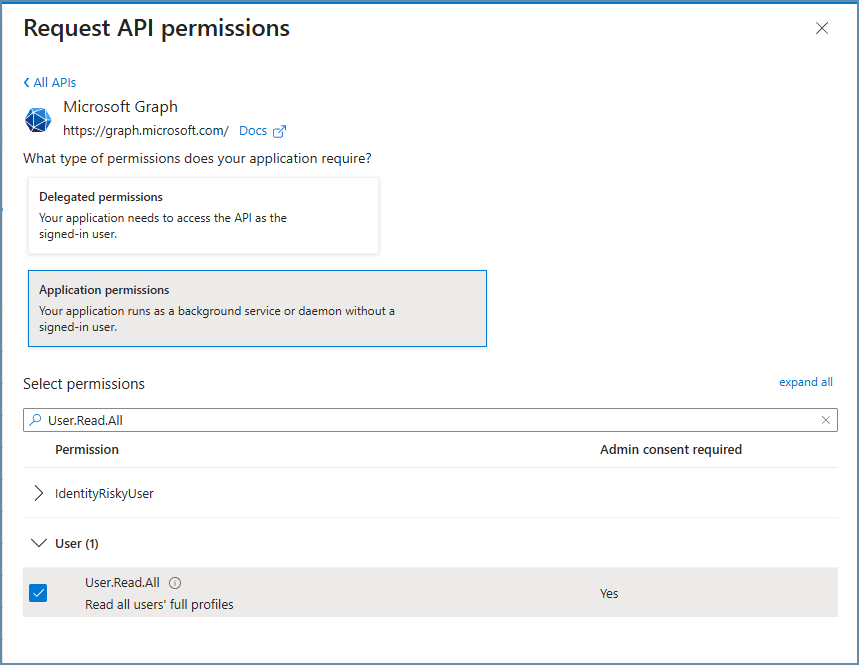Uncheck the User.Read.All permission checkbox
The width and height of the screenshot is (859, 665).
tap(38, 593)
